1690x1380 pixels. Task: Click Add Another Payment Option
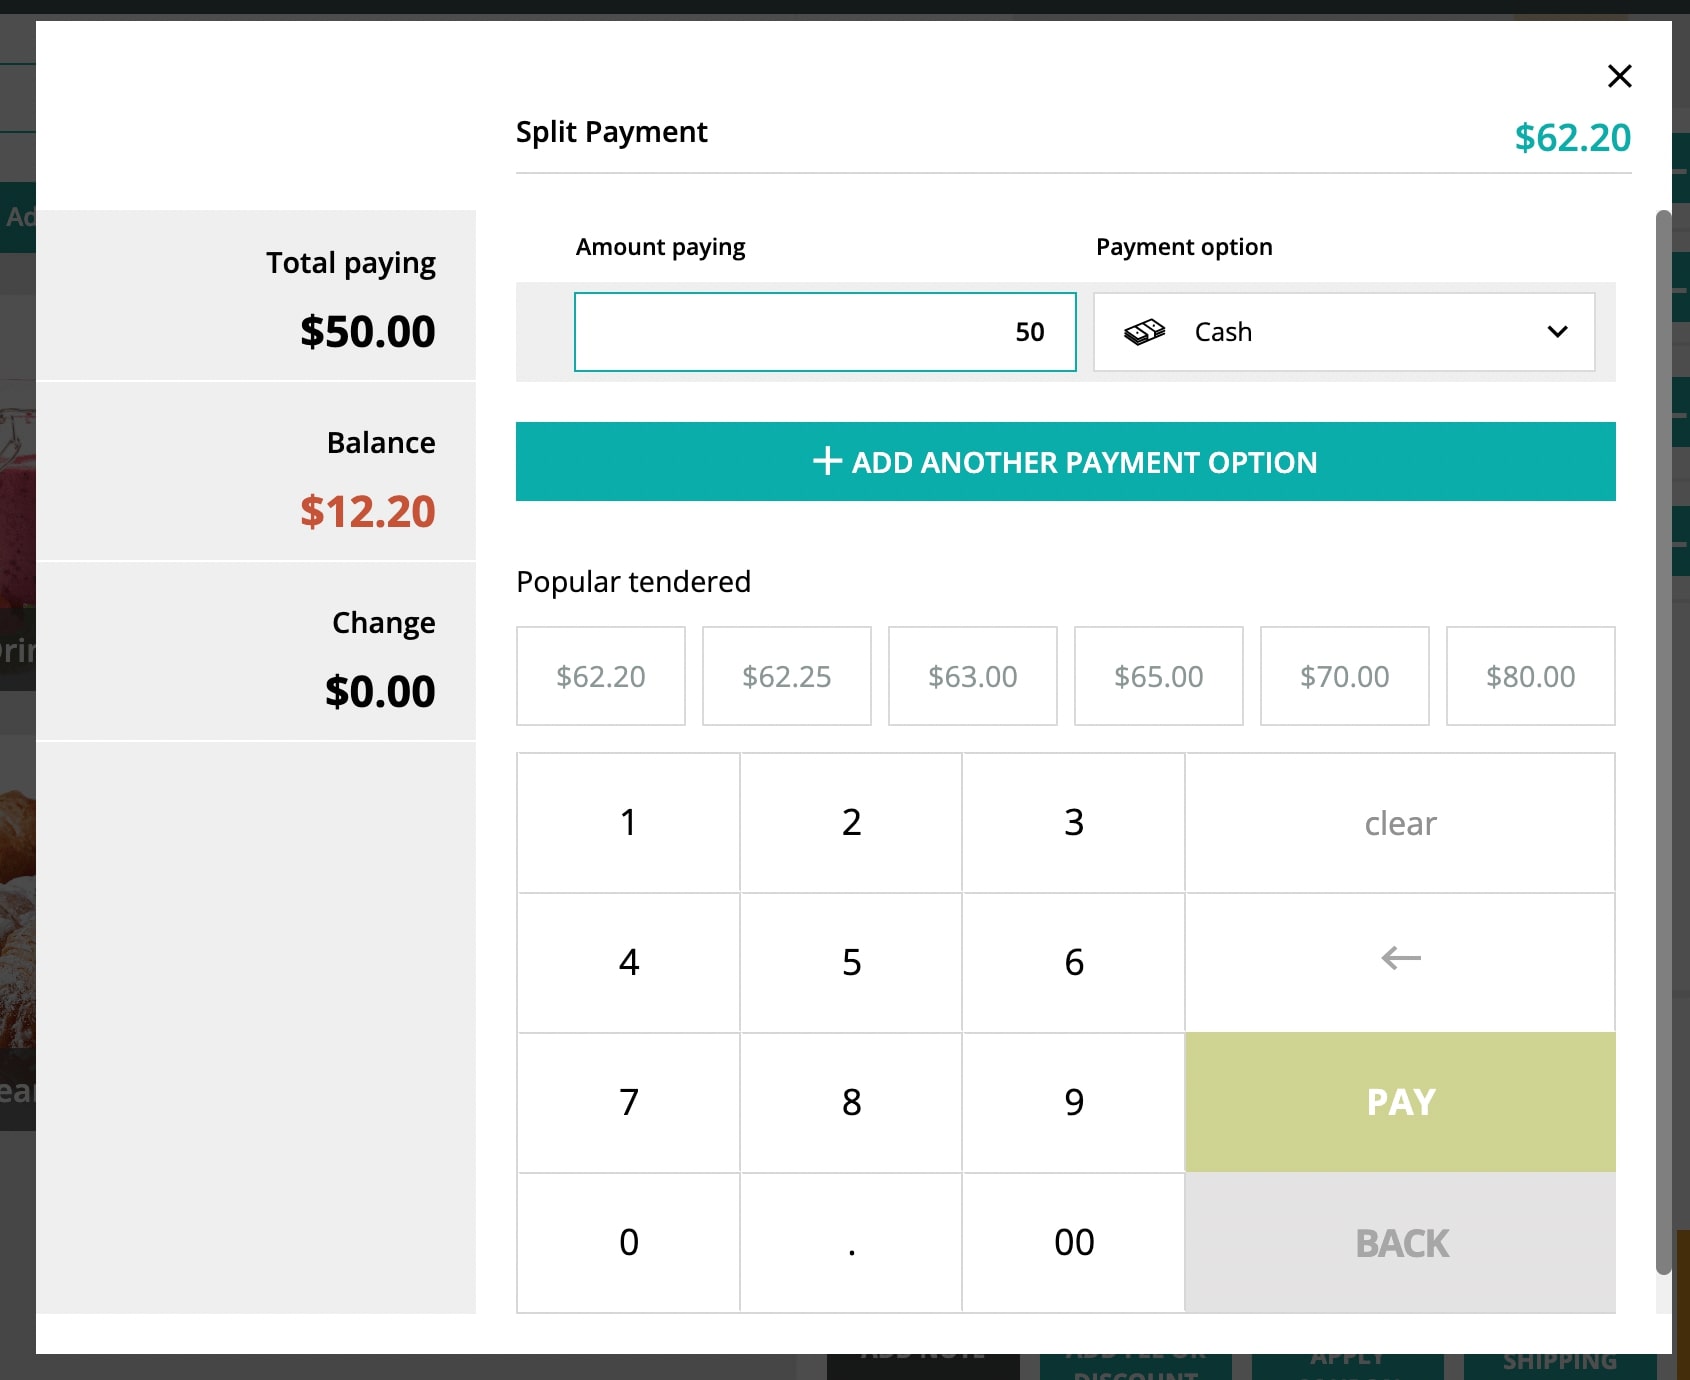tap(1065, 461)
